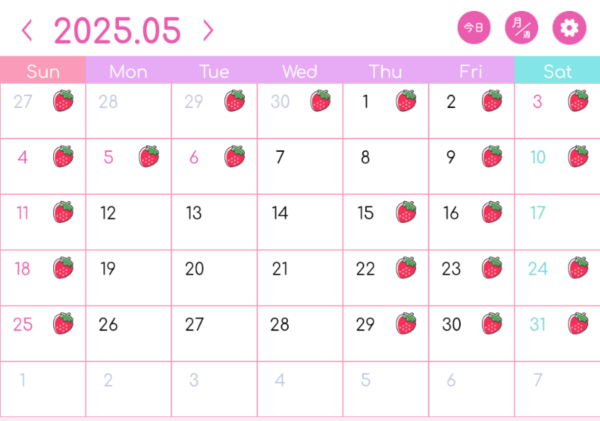Jump to today with the 今日 button
600x421 pixels.
(x=474, y=28)
